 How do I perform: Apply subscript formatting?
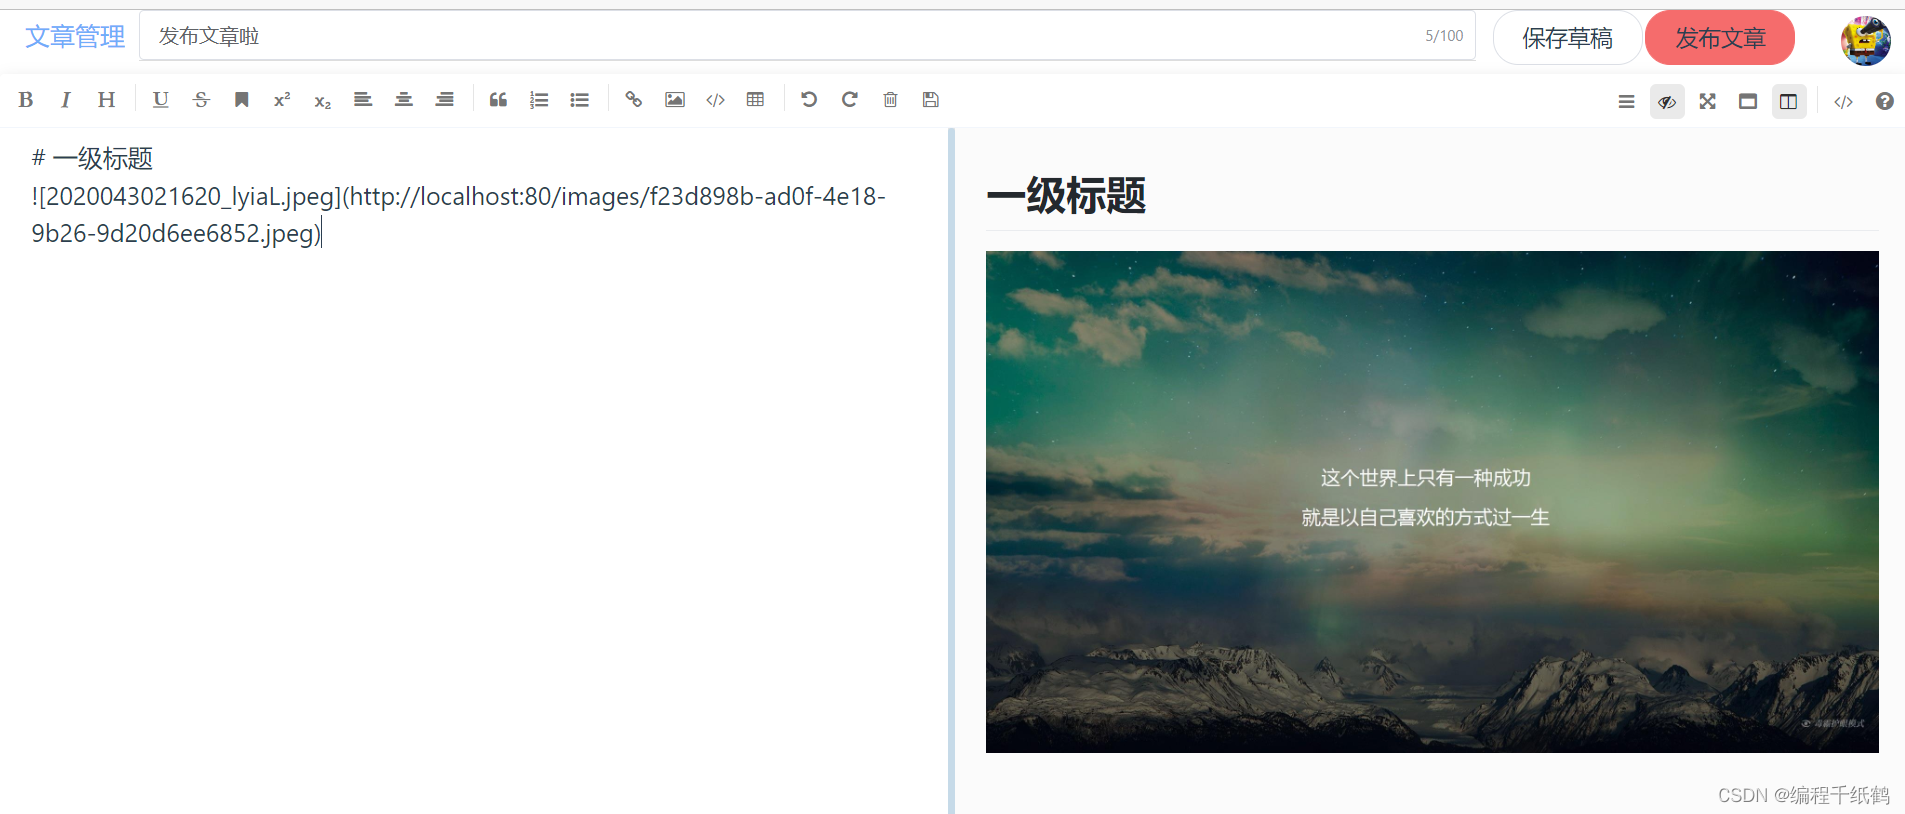pos(322,99)
